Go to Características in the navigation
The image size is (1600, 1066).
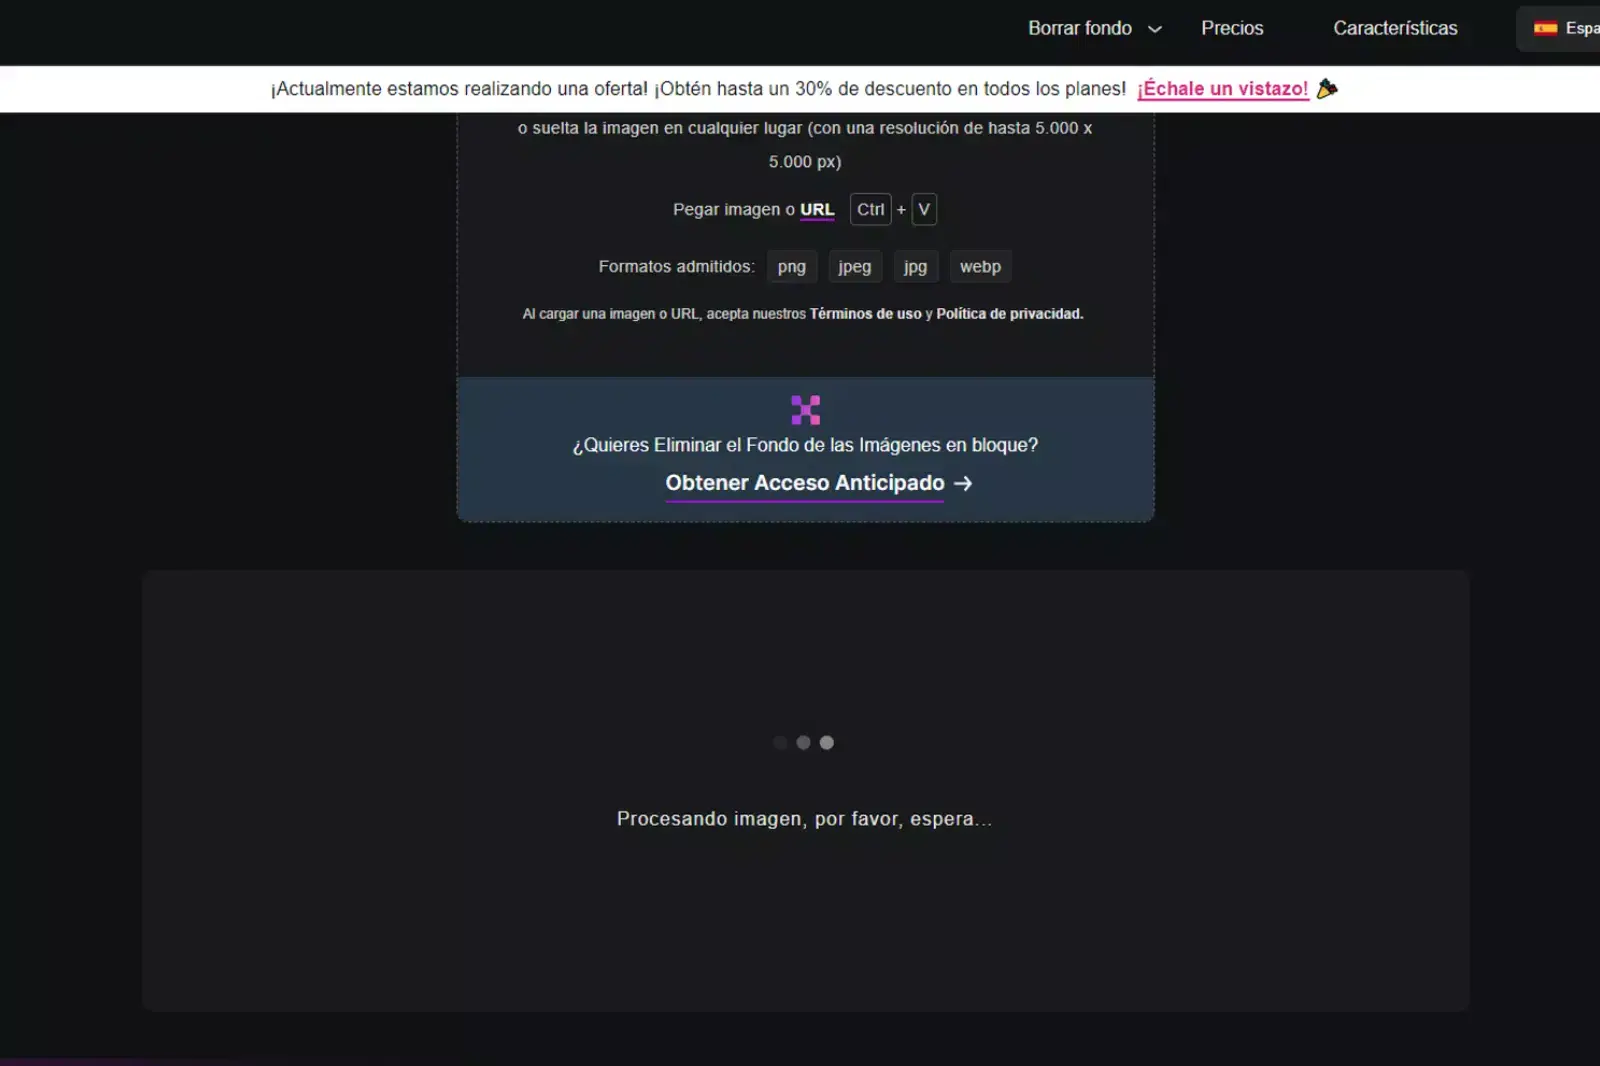point(1395,28)
